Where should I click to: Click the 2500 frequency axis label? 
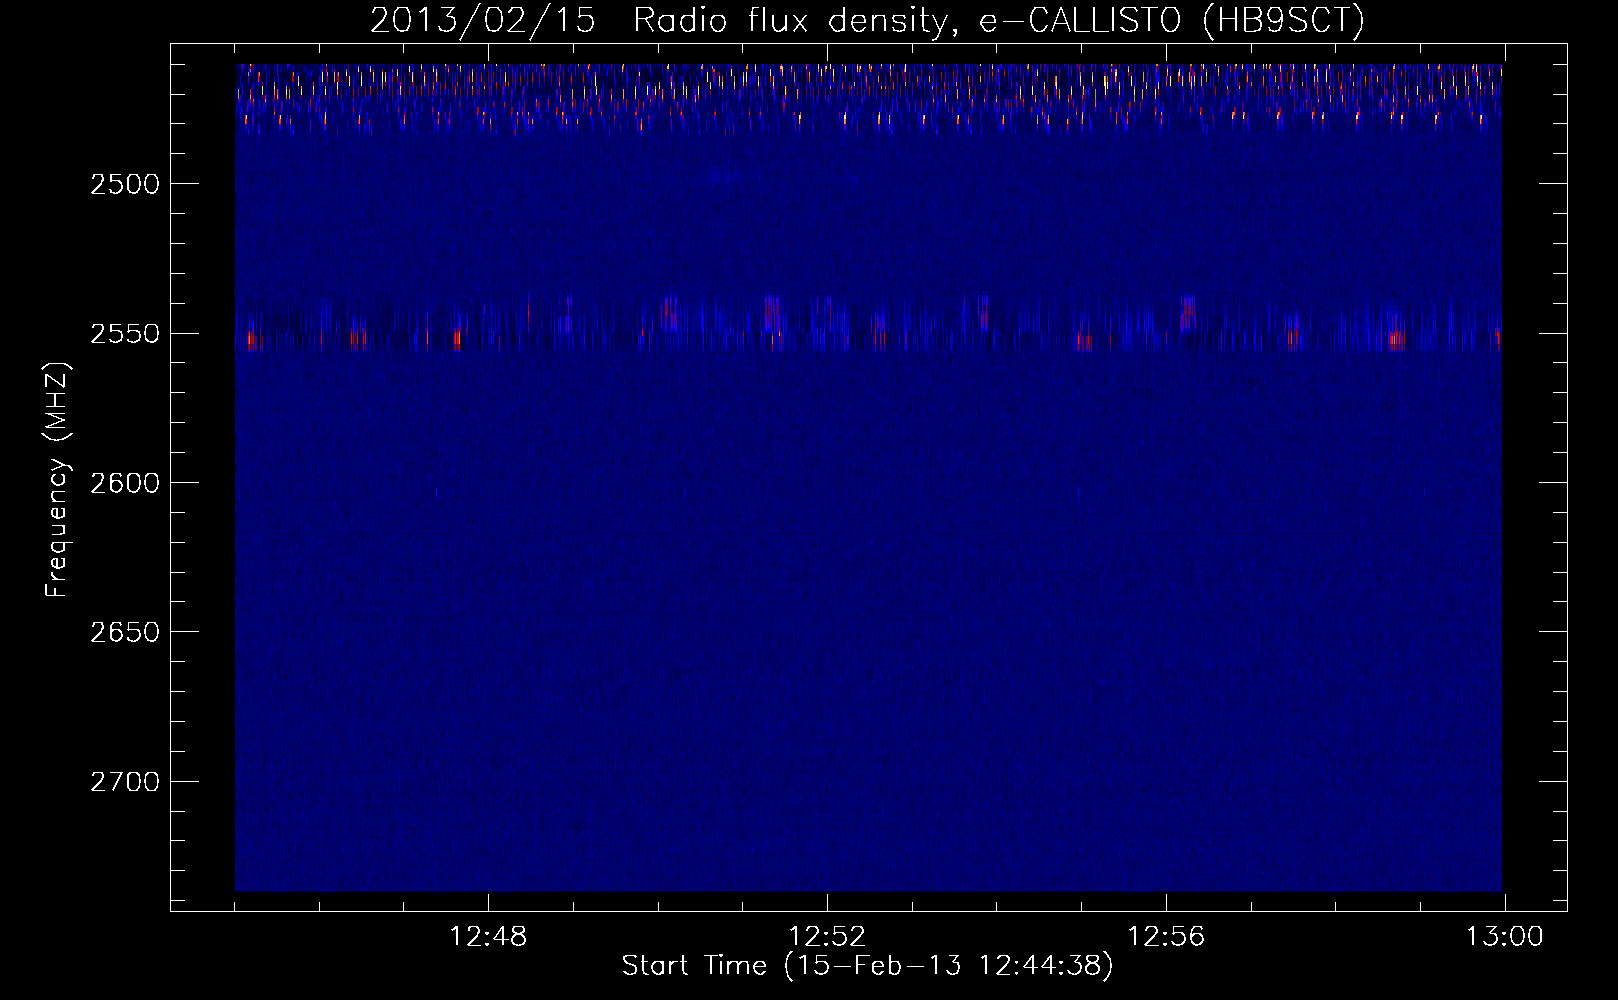click(x=125, y=185)
